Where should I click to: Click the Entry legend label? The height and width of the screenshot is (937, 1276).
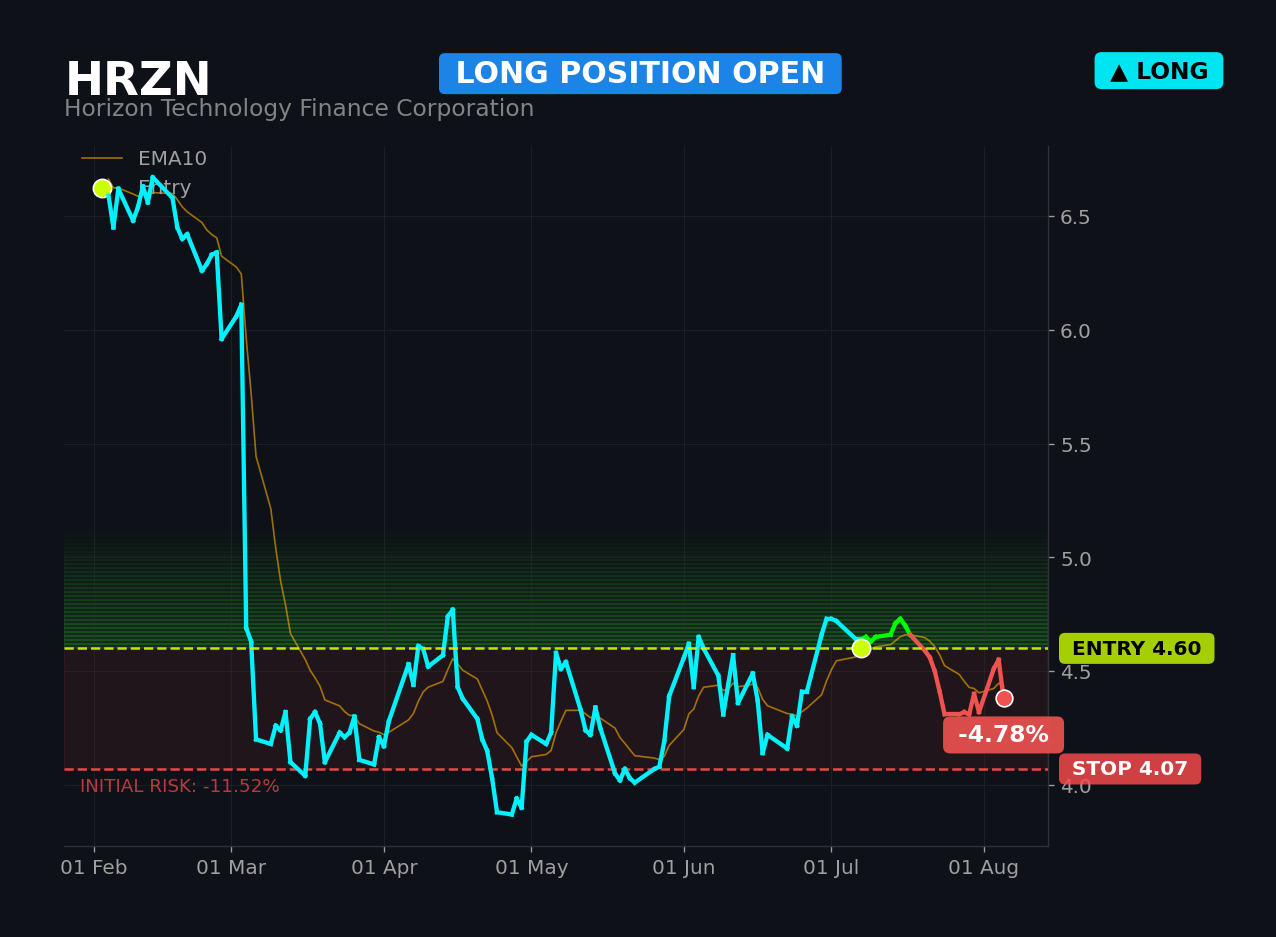coord(164,188)
